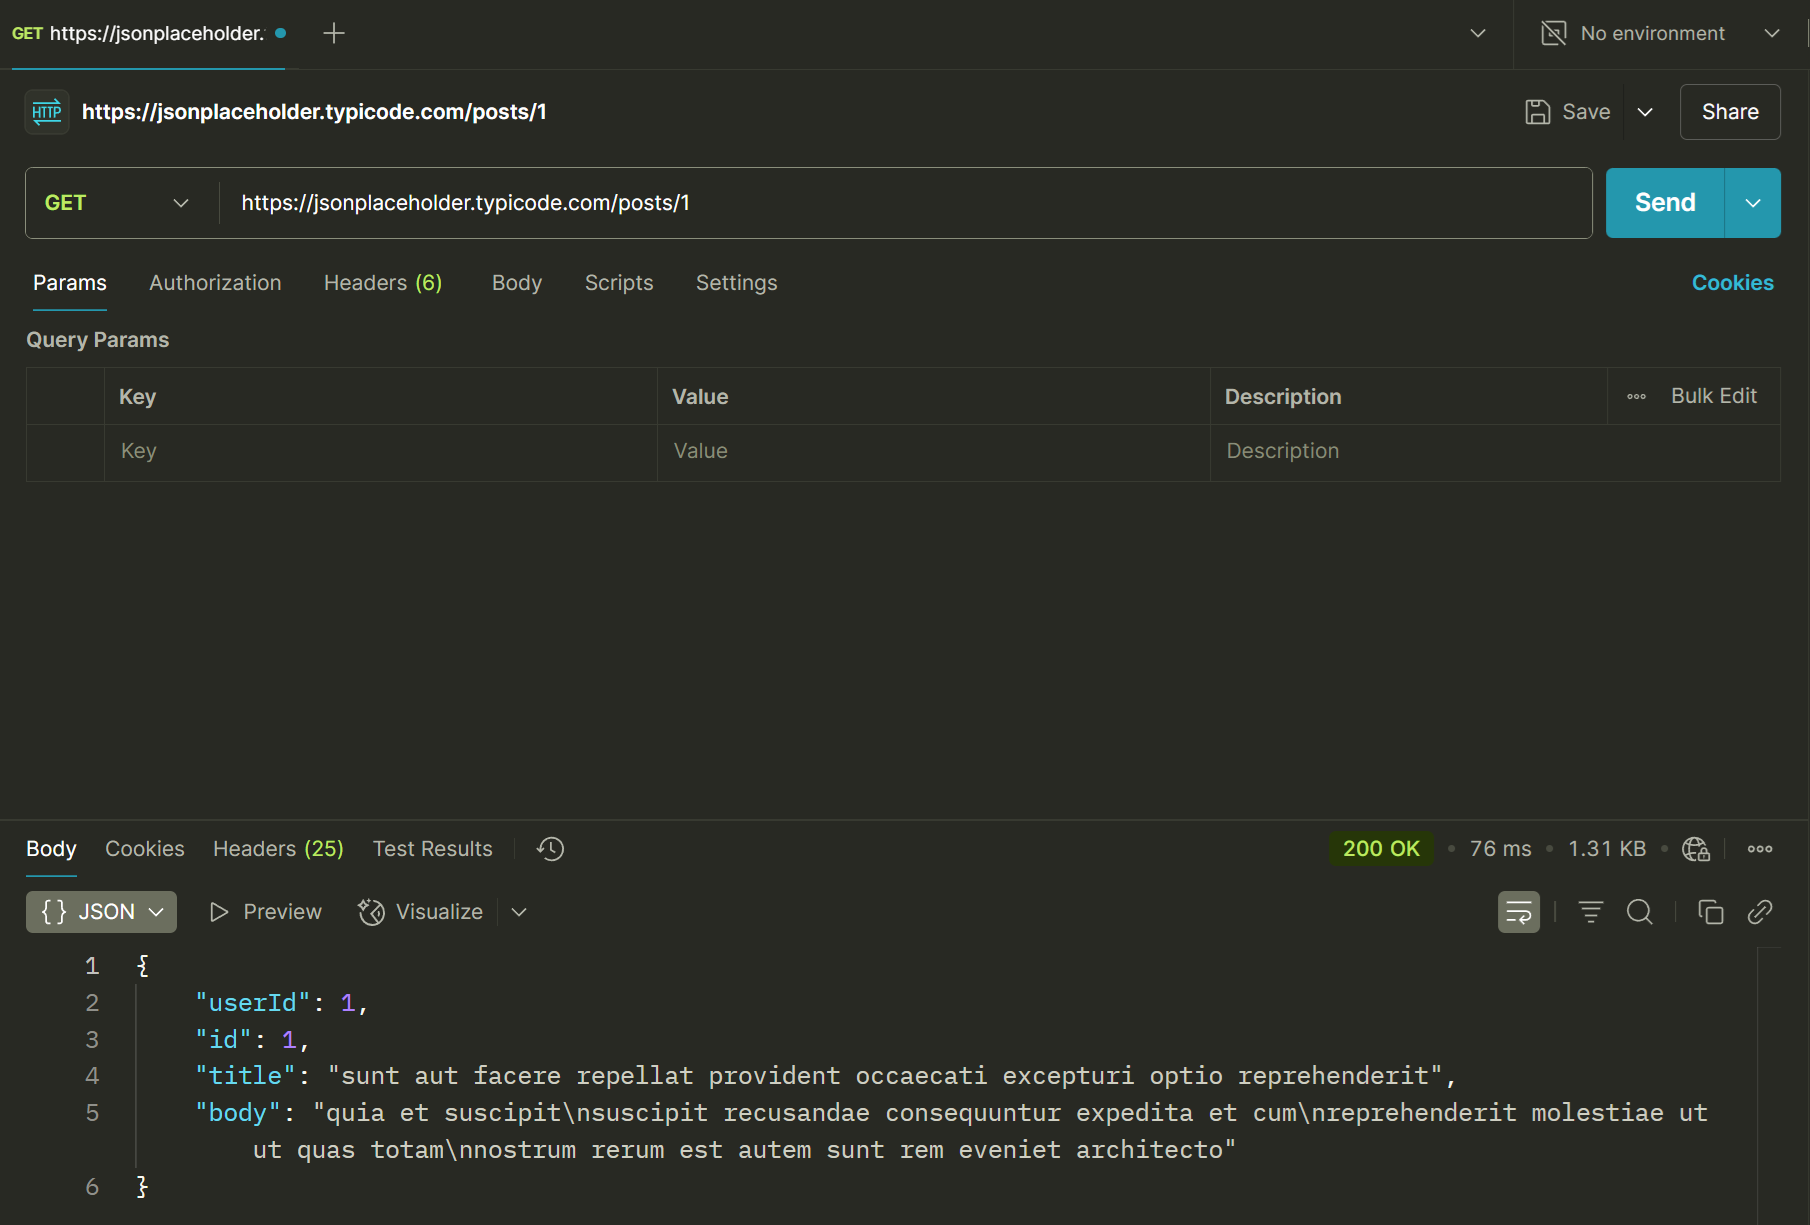Click the "title" key in response

[246, 1076]
